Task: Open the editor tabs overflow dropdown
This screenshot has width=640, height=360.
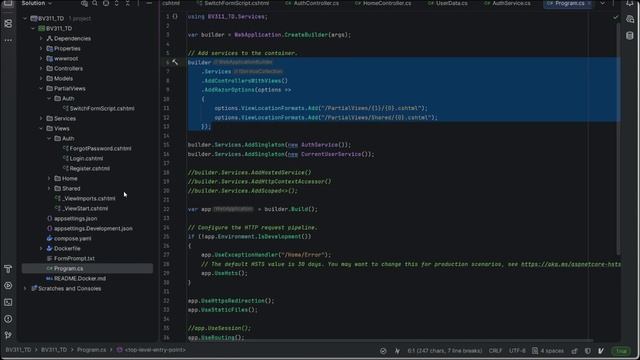Action: [x=603, y=3]
